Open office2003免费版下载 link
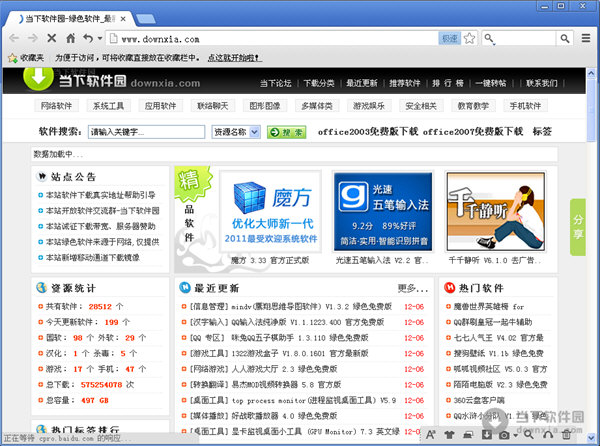This screenshot has height=446, width=600. coord(367,132)
